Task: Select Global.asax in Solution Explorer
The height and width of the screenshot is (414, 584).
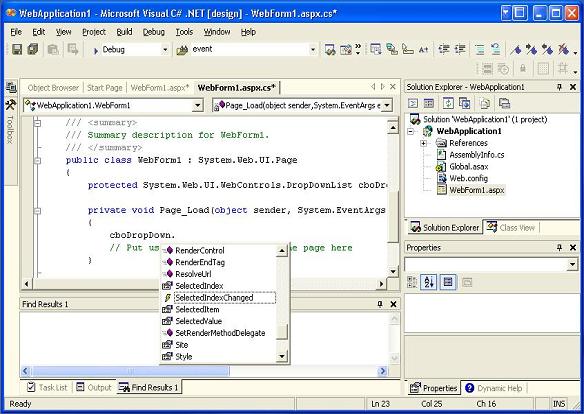Action: (469, 166)
